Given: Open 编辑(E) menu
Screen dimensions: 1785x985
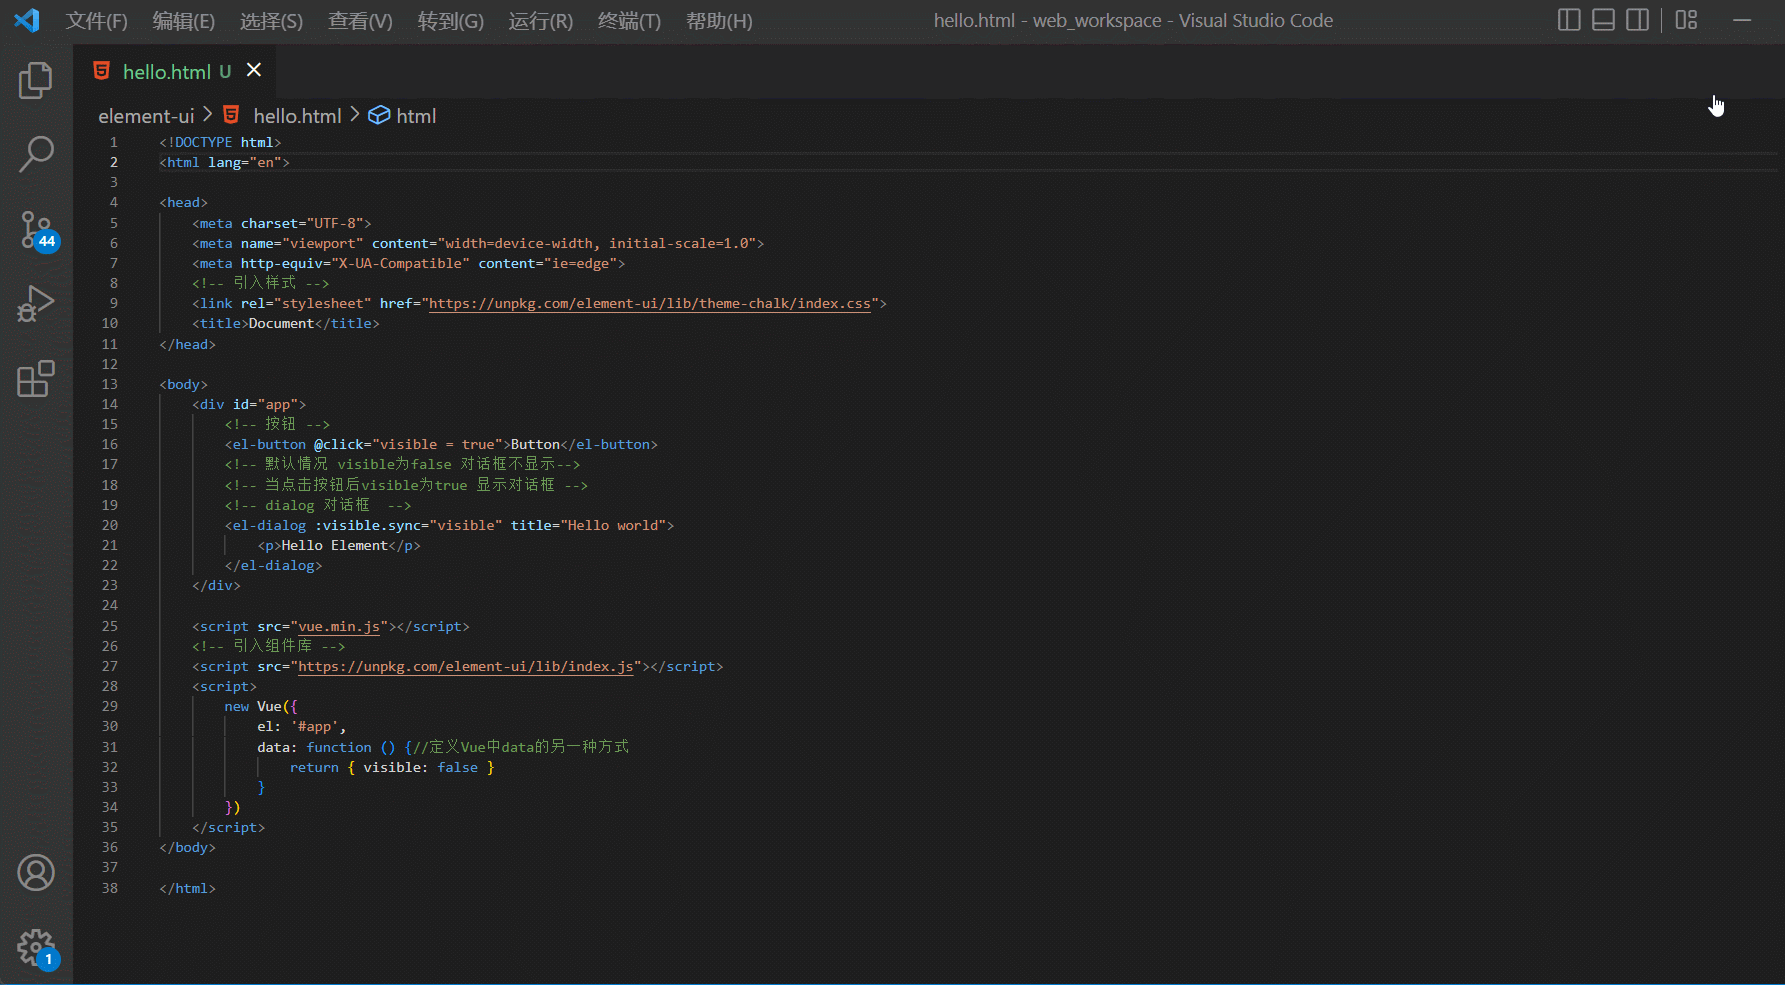Looking at the screenshot, I should pos(184,21).
